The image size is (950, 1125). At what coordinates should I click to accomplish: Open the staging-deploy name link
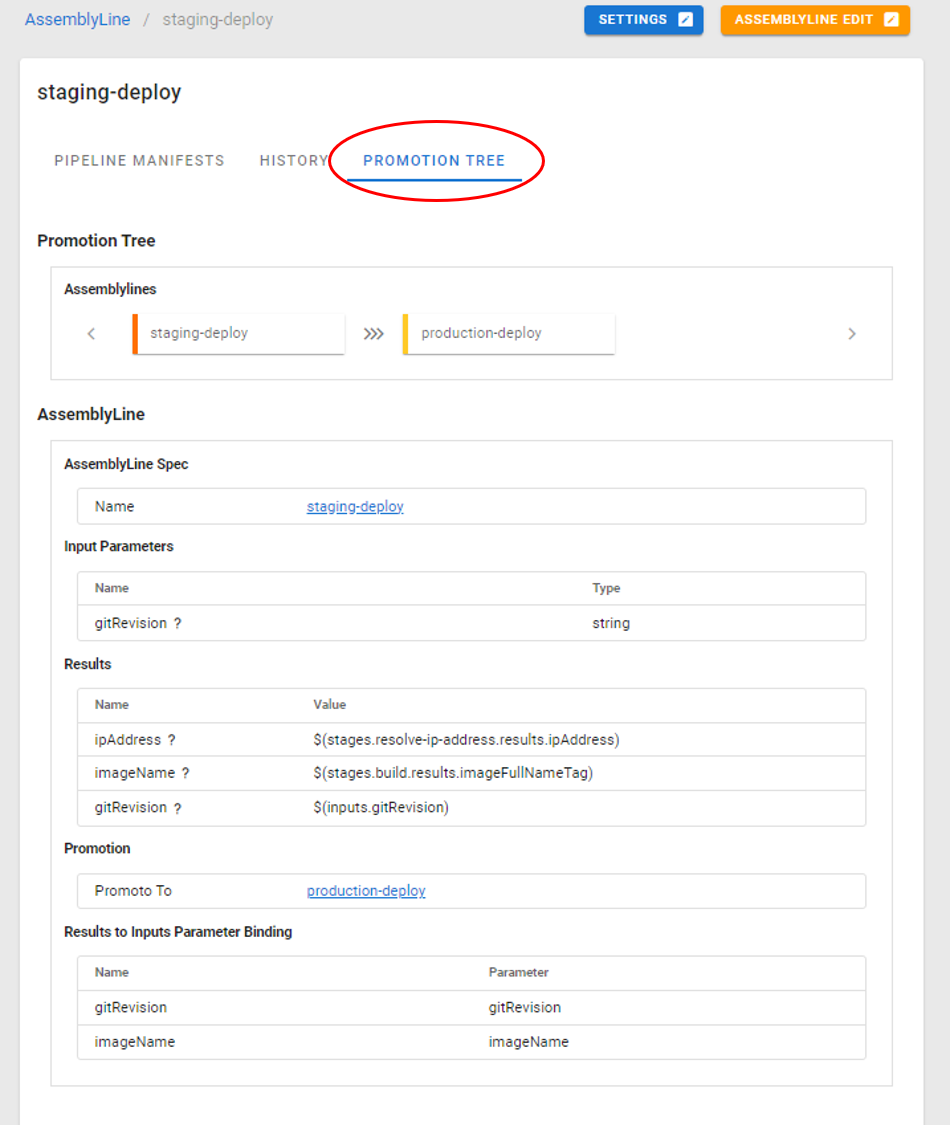click(x=355, y=507)
